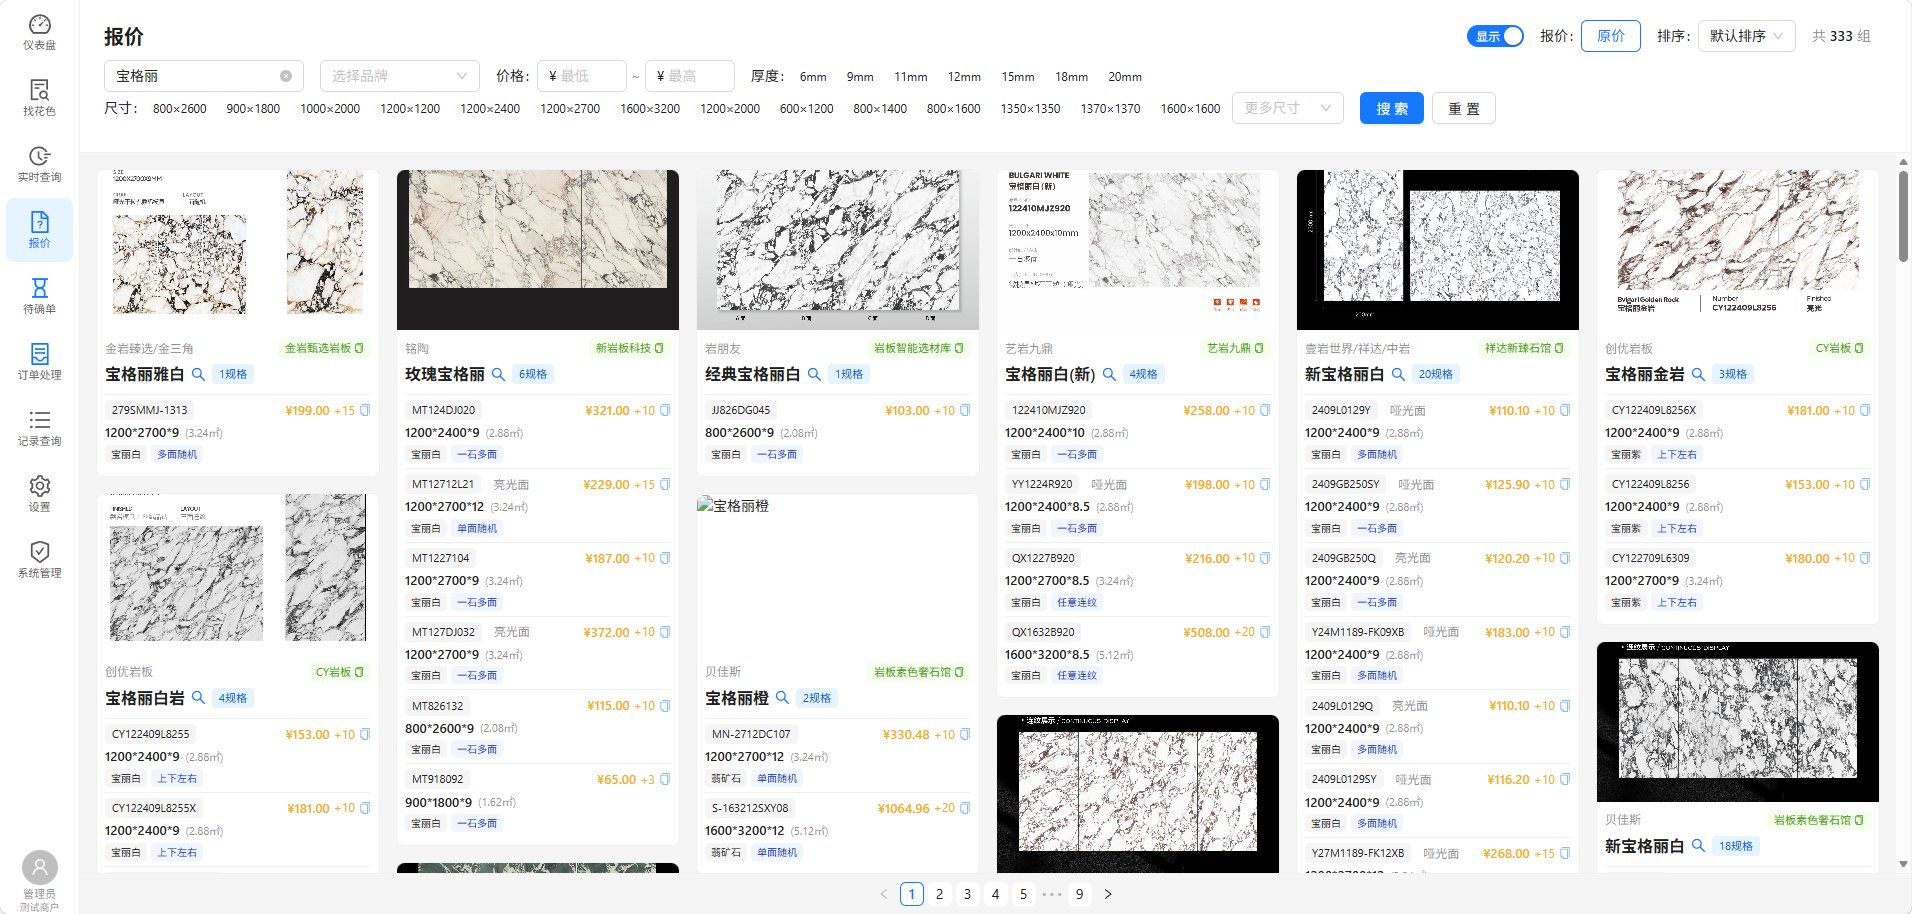The image size is (1912, 914).
Task: Click the 原价 price button
Action: click(1611, 36)
